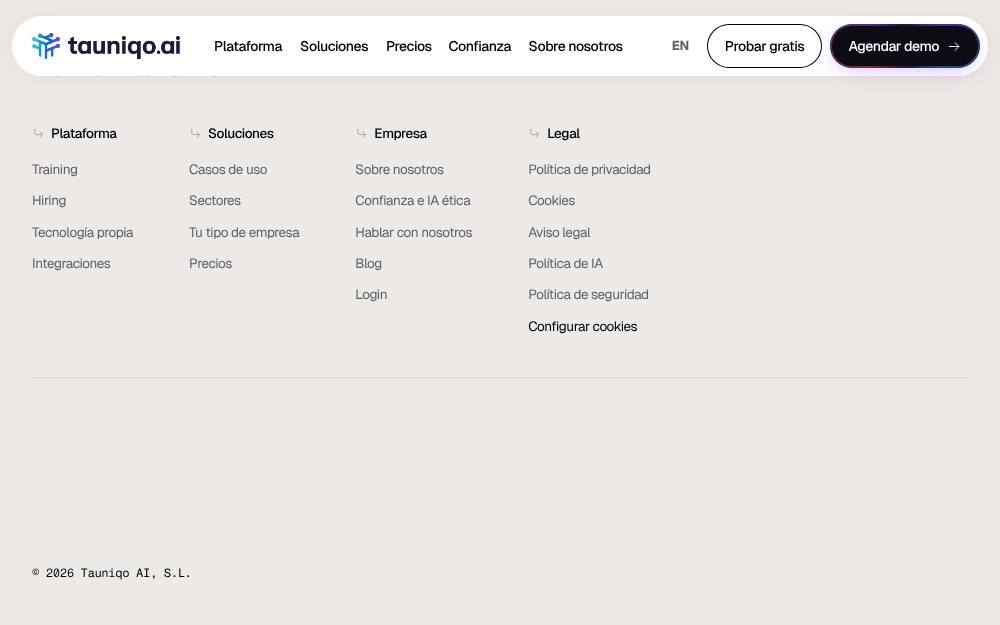Click the Probar gratis button
Image resolution: width=1000 pixels, height=625 pixels.
[764, 46]
